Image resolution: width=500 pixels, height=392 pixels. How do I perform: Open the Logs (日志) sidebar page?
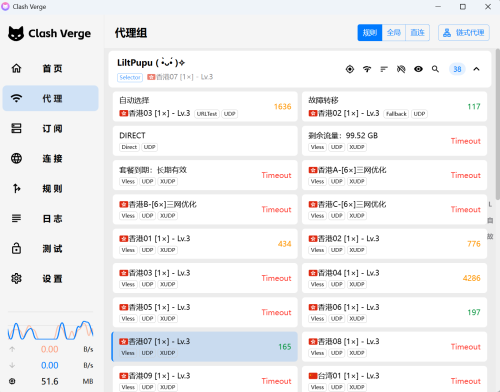click(x=50, y=218)
